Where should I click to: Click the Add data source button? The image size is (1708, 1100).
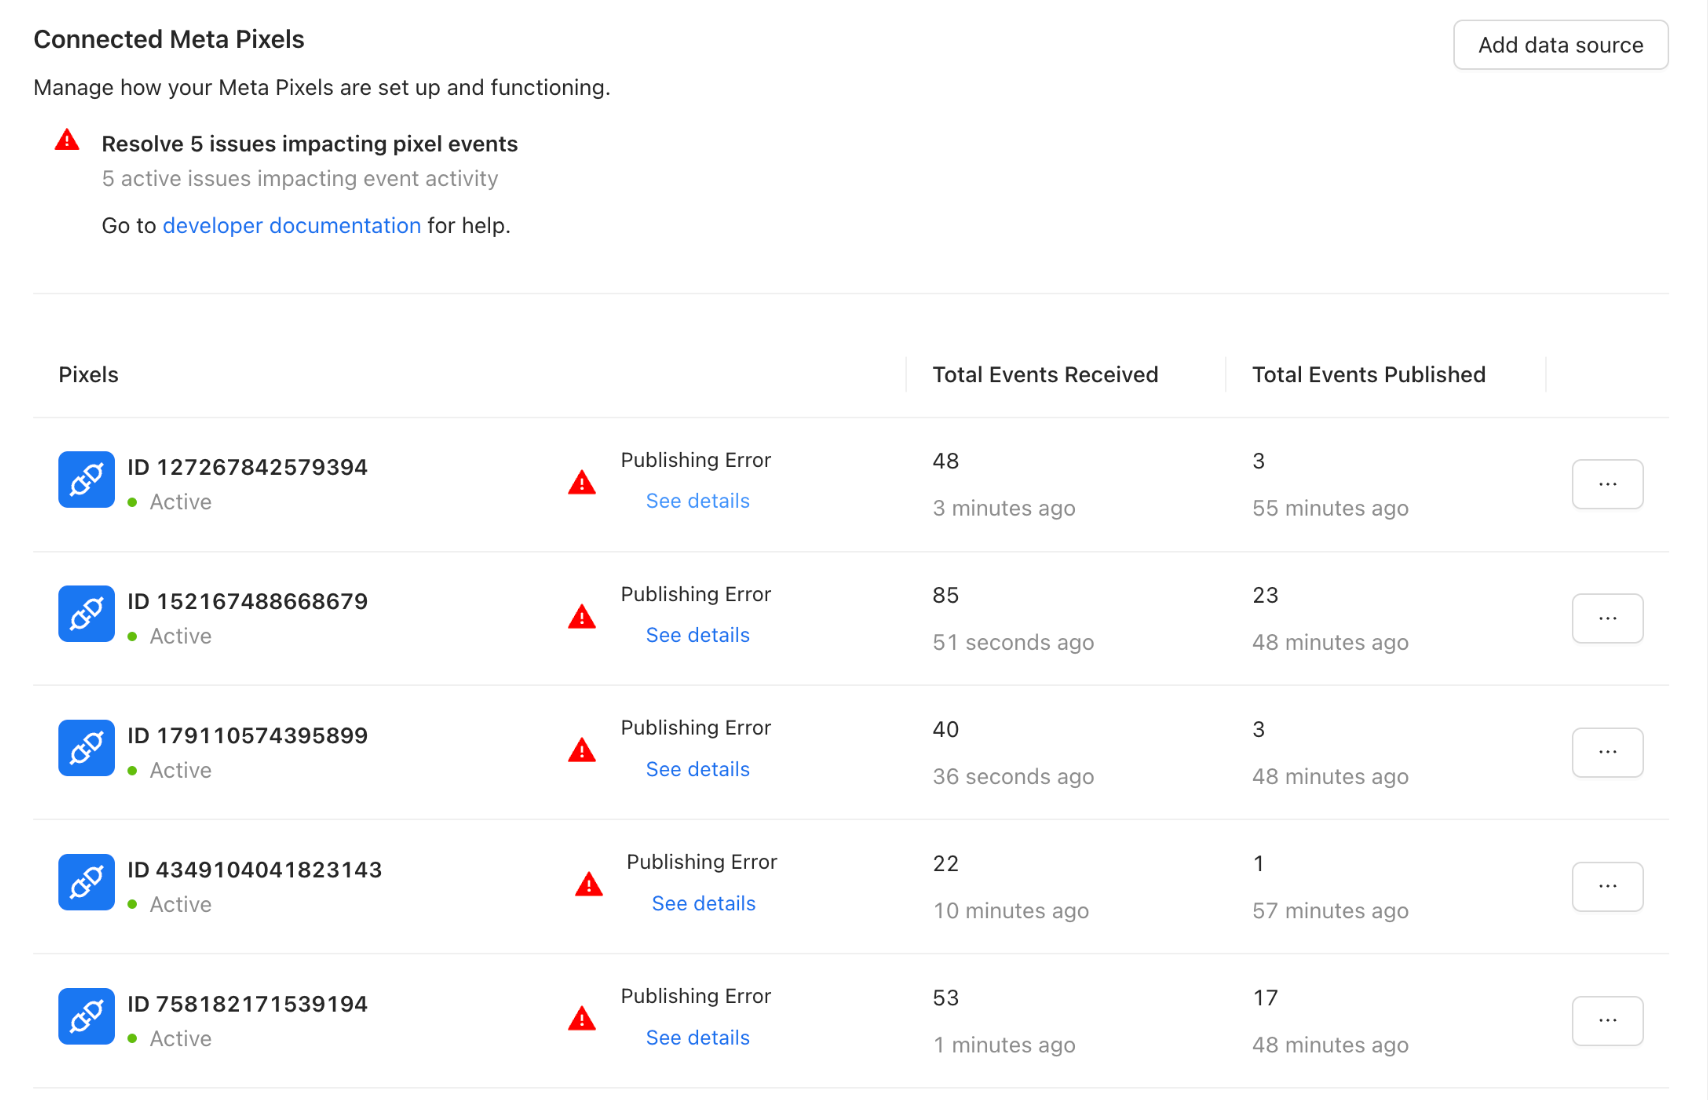click(x=1560, y=45)
